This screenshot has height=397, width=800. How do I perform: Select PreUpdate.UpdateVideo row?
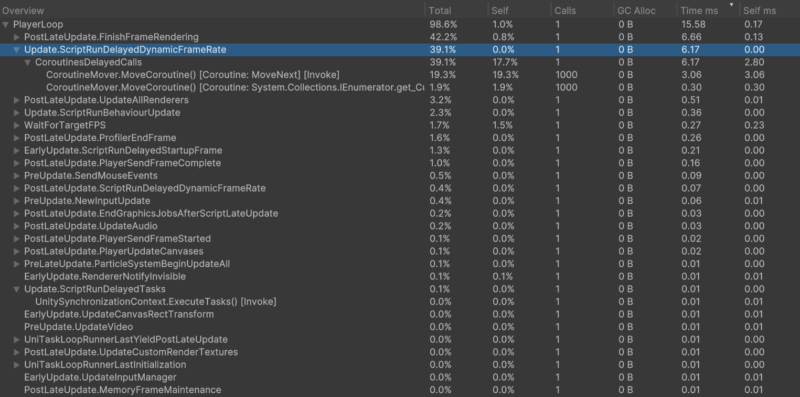click(400, 327)
